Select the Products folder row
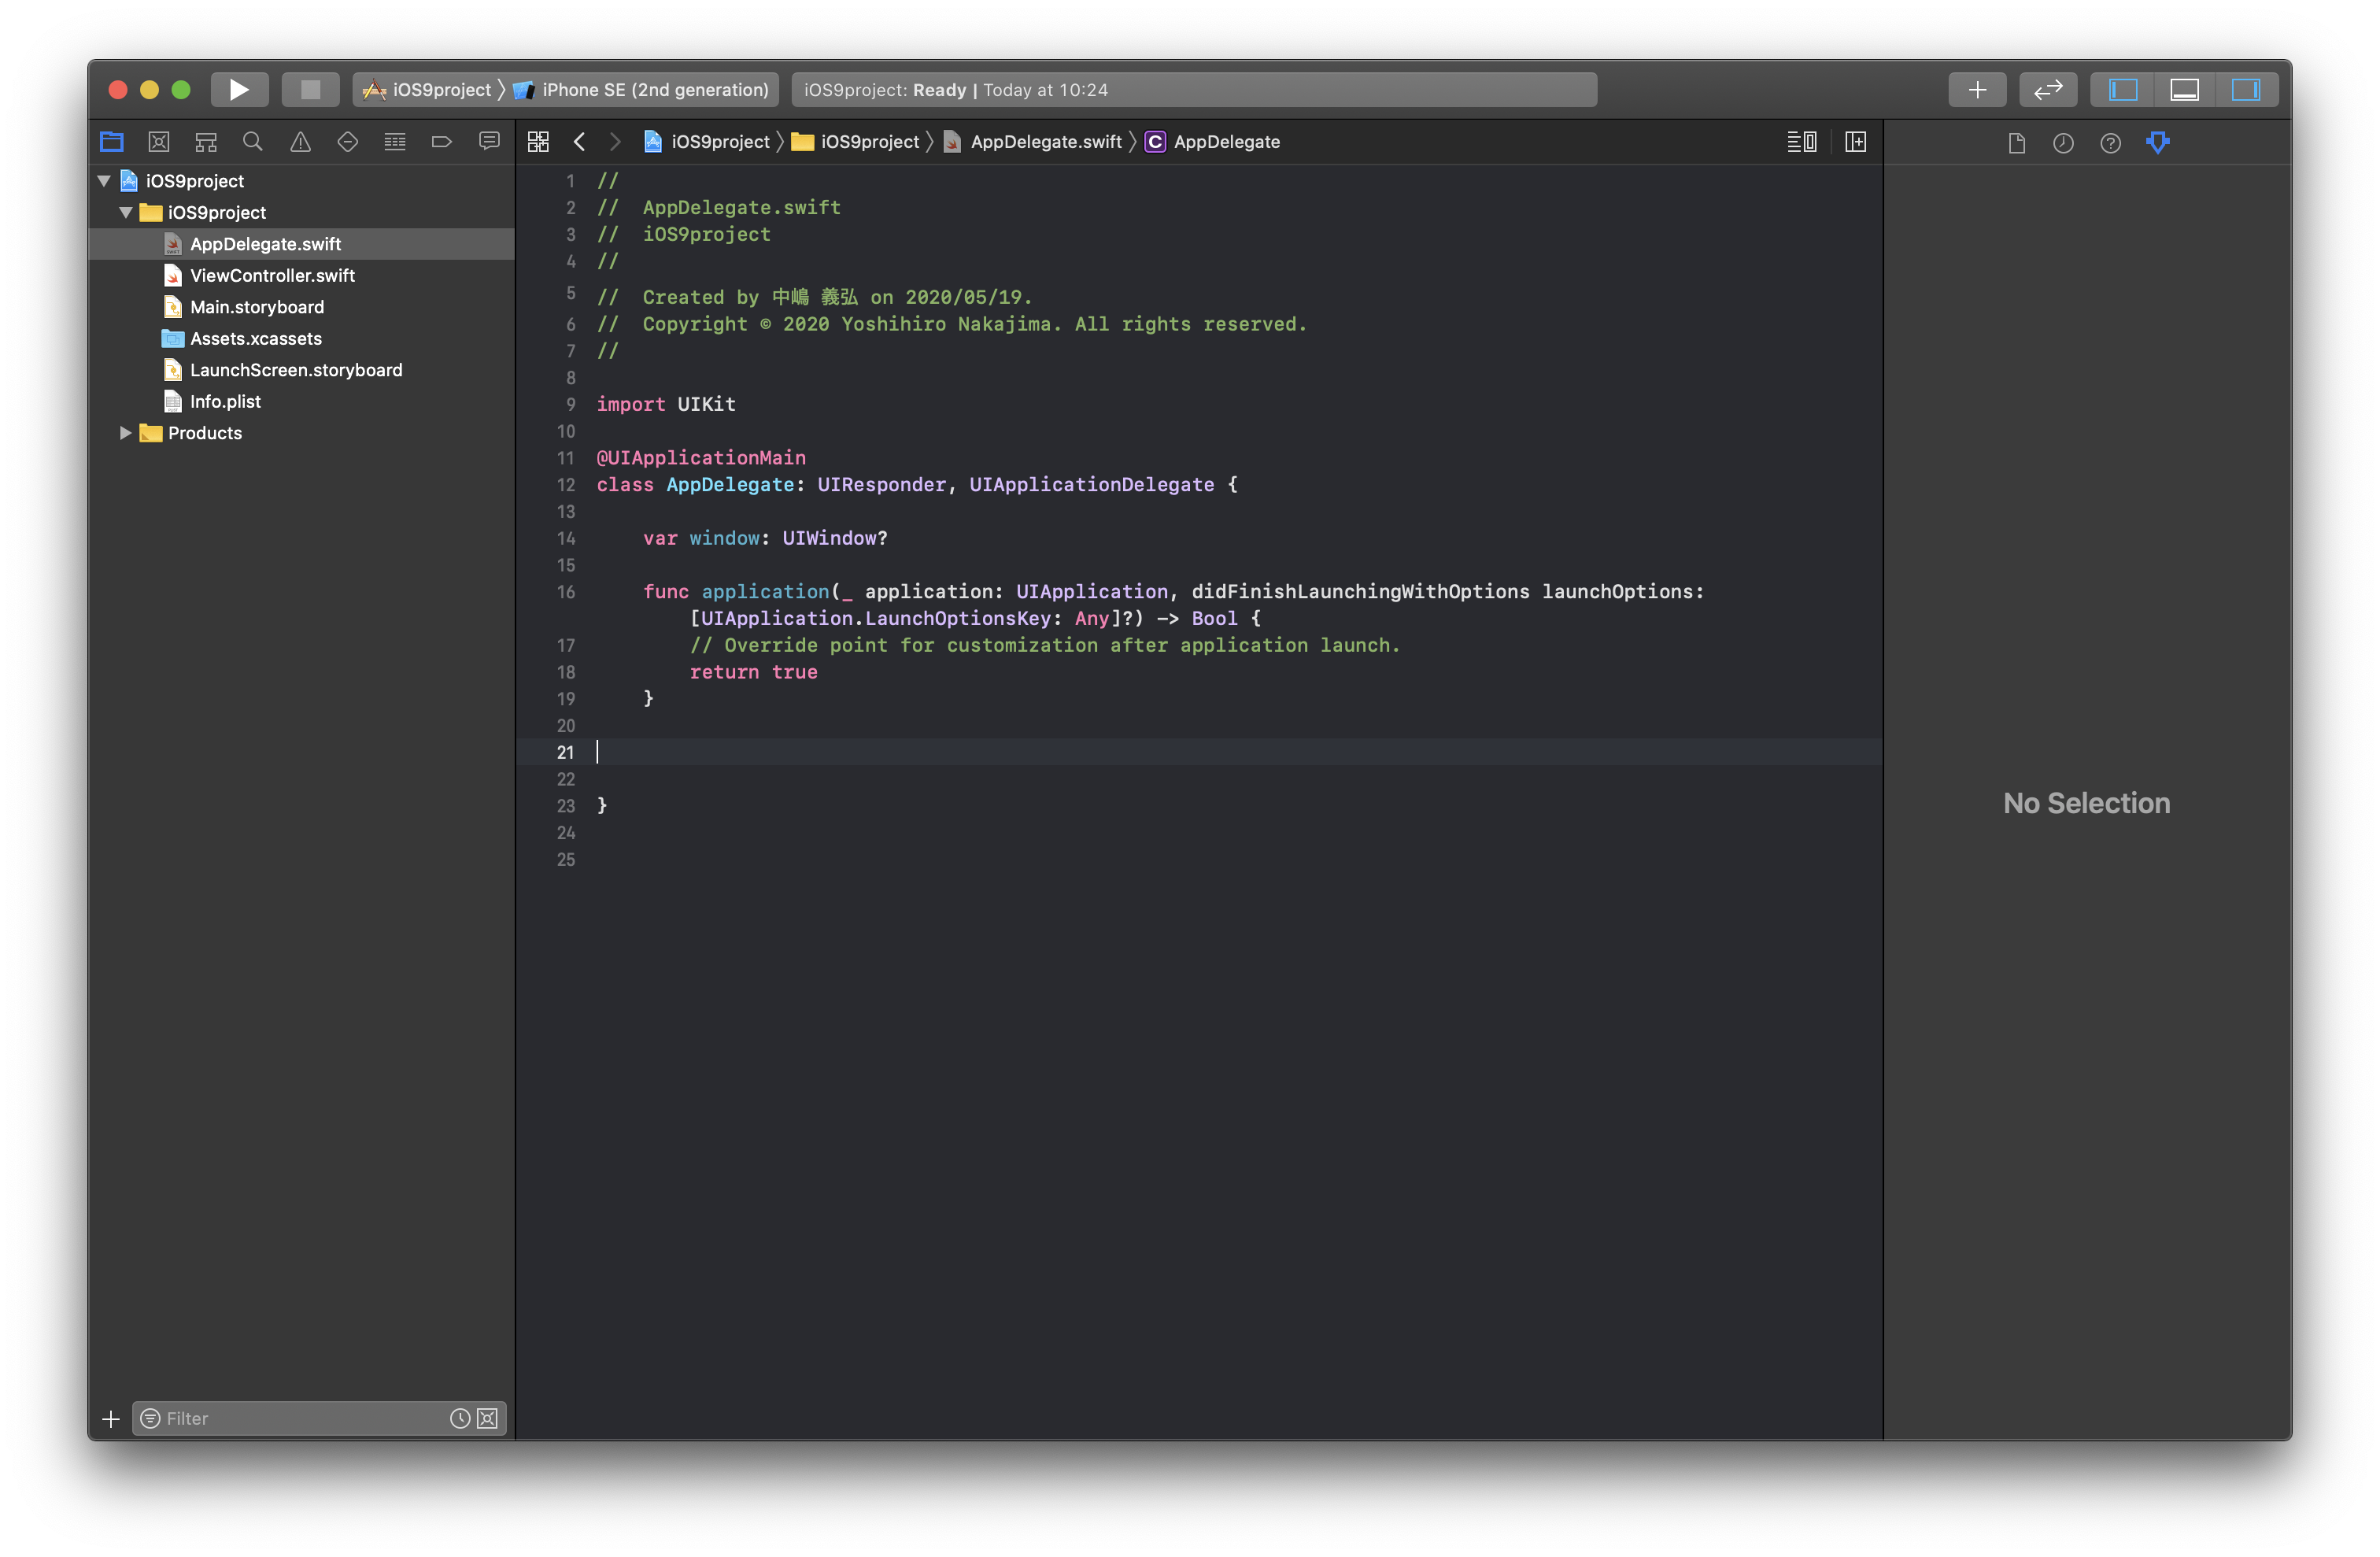 301,433
